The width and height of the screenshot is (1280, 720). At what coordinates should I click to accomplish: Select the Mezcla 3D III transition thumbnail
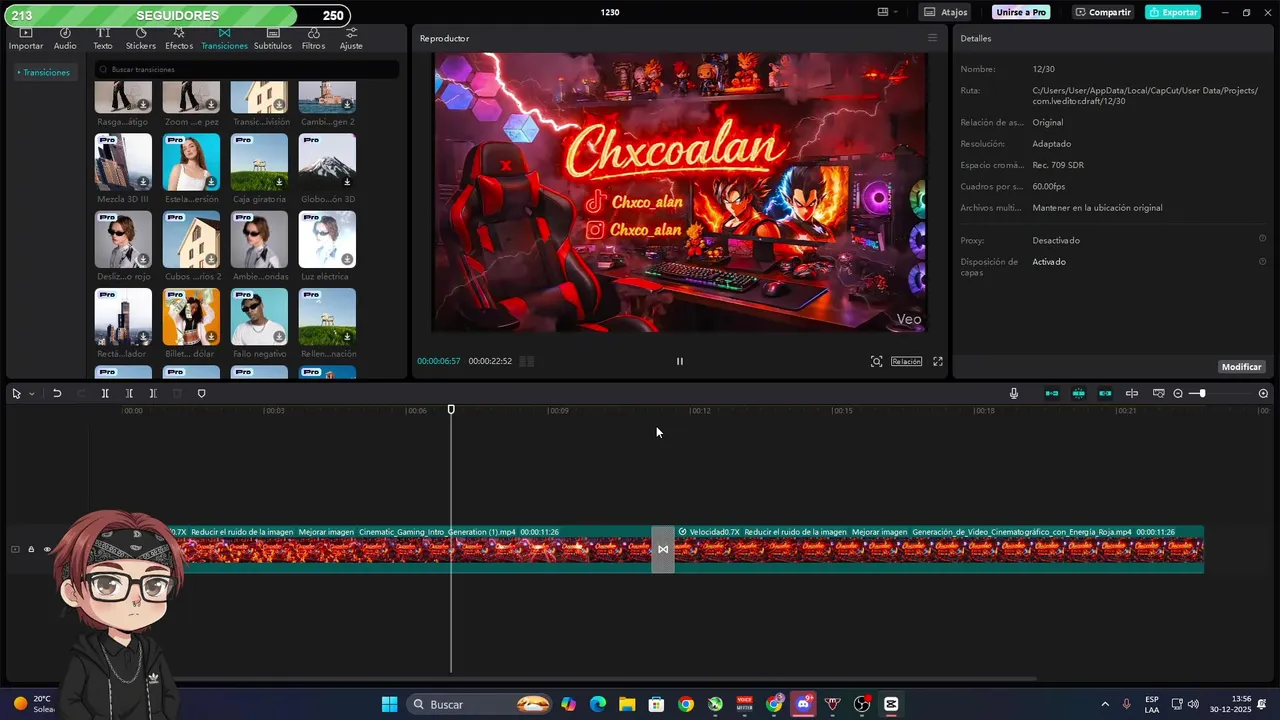click(x=123, y=162)
